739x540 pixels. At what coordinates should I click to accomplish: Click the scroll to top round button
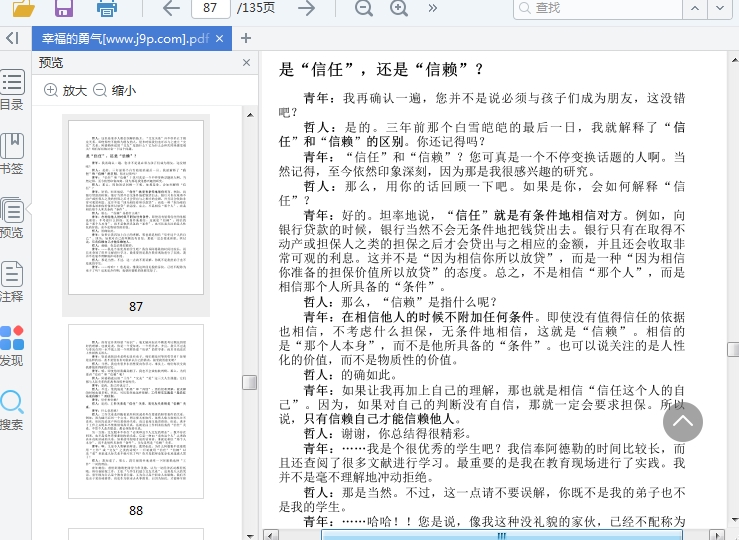(683, 421)
